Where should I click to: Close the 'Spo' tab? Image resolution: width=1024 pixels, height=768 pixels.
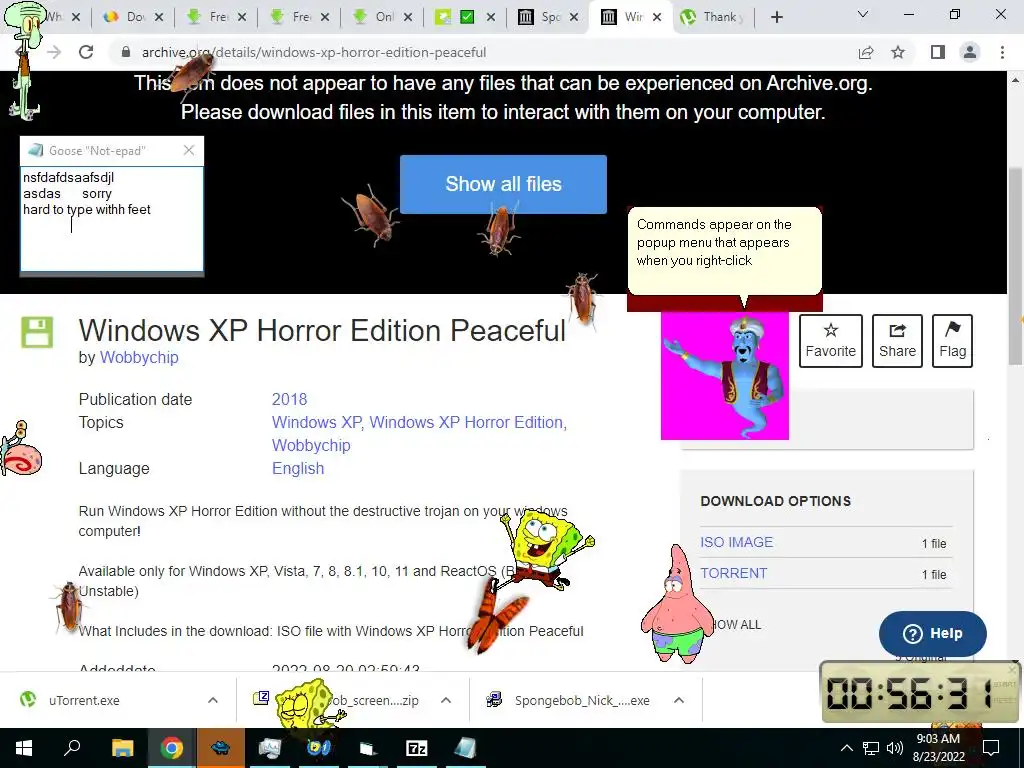pyautogui.click(x=574, y=17)
